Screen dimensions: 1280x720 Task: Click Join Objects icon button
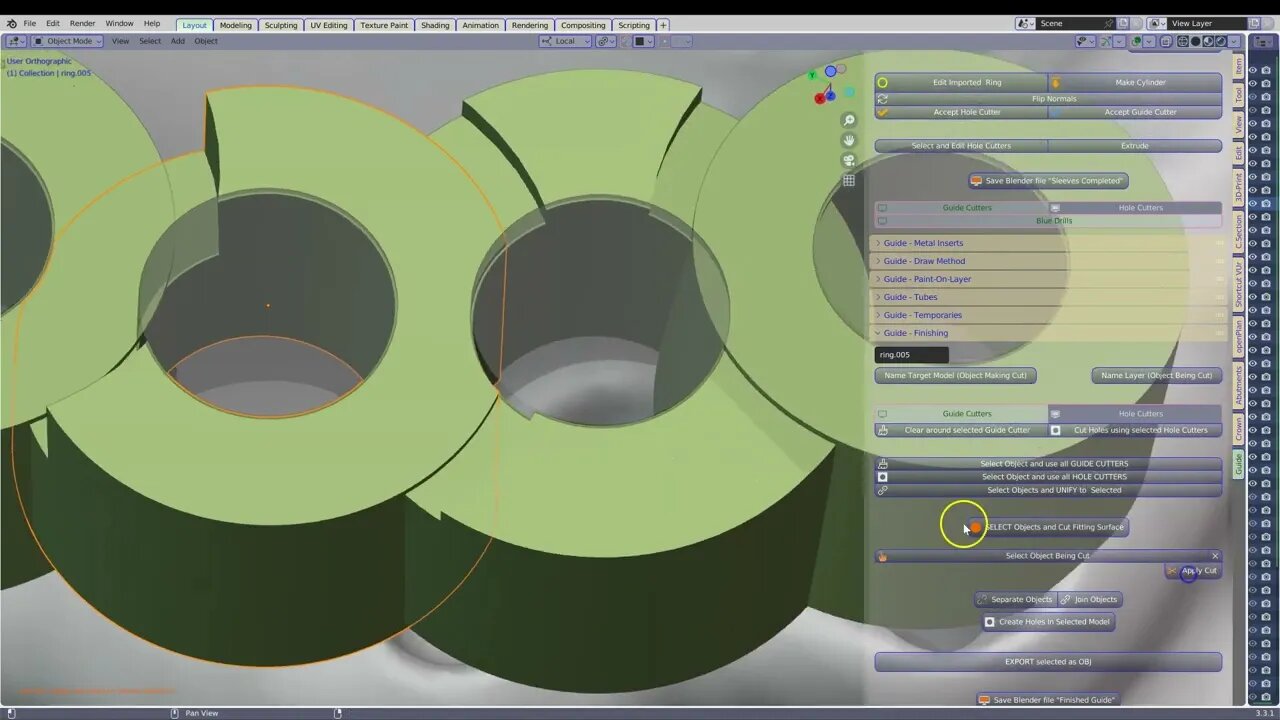(x=1089, y=599)
